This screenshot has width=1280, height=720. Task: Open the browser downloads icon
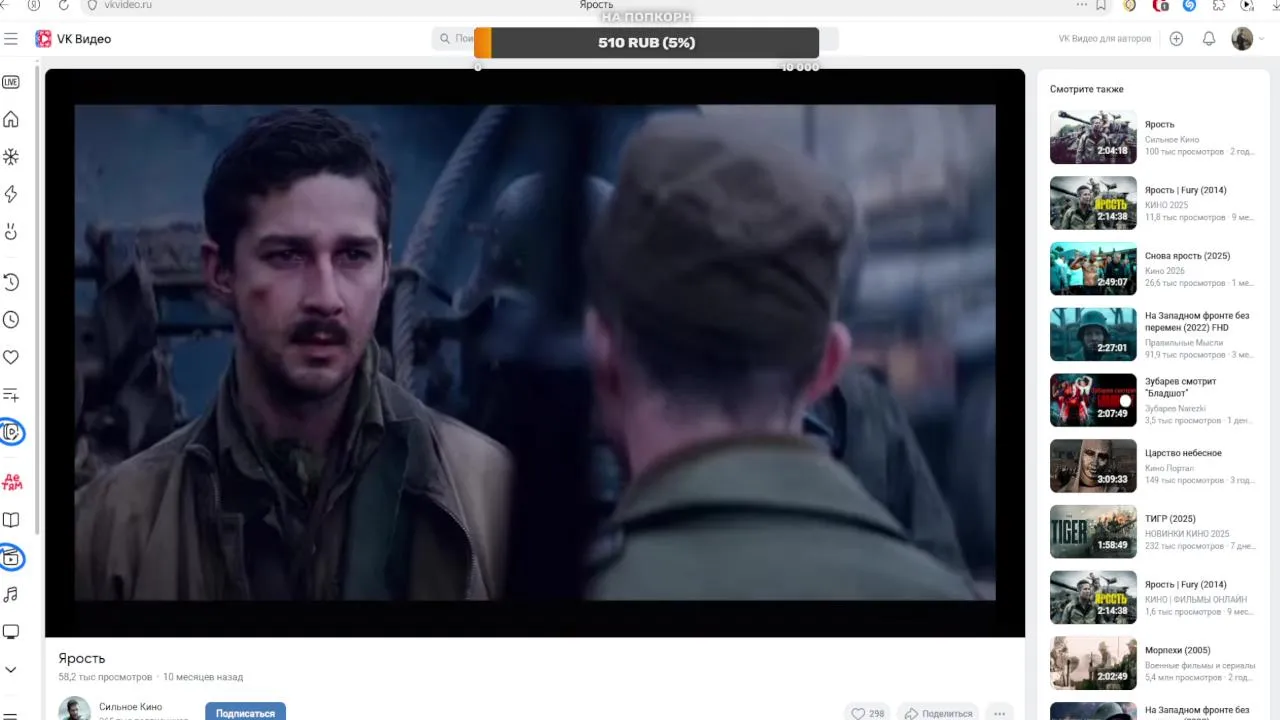(x=1276, y=5)
